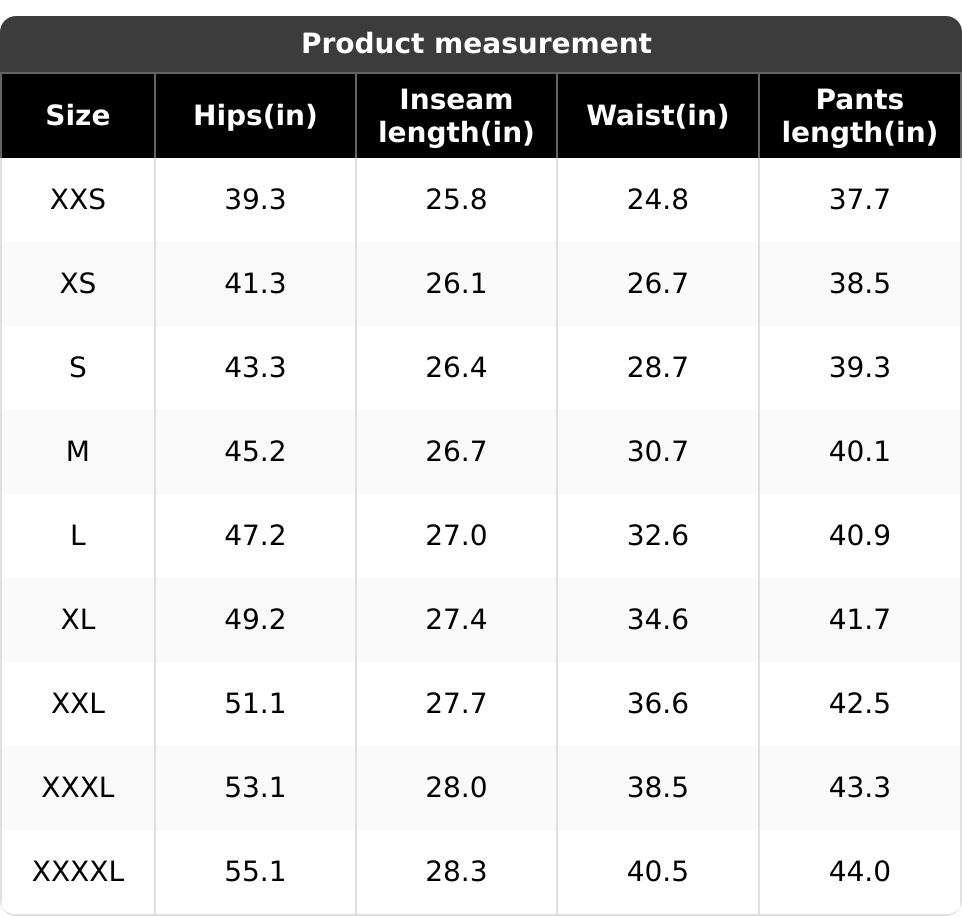This screenshot has width=962, height=916.
Task: Select inseam value 27.0 in L row
Action: (x=456, y=536)
